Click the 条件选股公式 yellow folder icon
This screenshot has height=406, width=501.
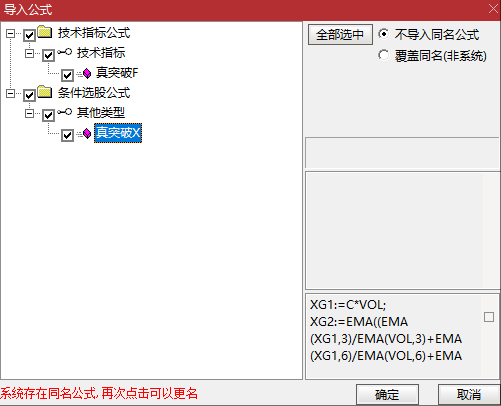click(x=45, y=92)
